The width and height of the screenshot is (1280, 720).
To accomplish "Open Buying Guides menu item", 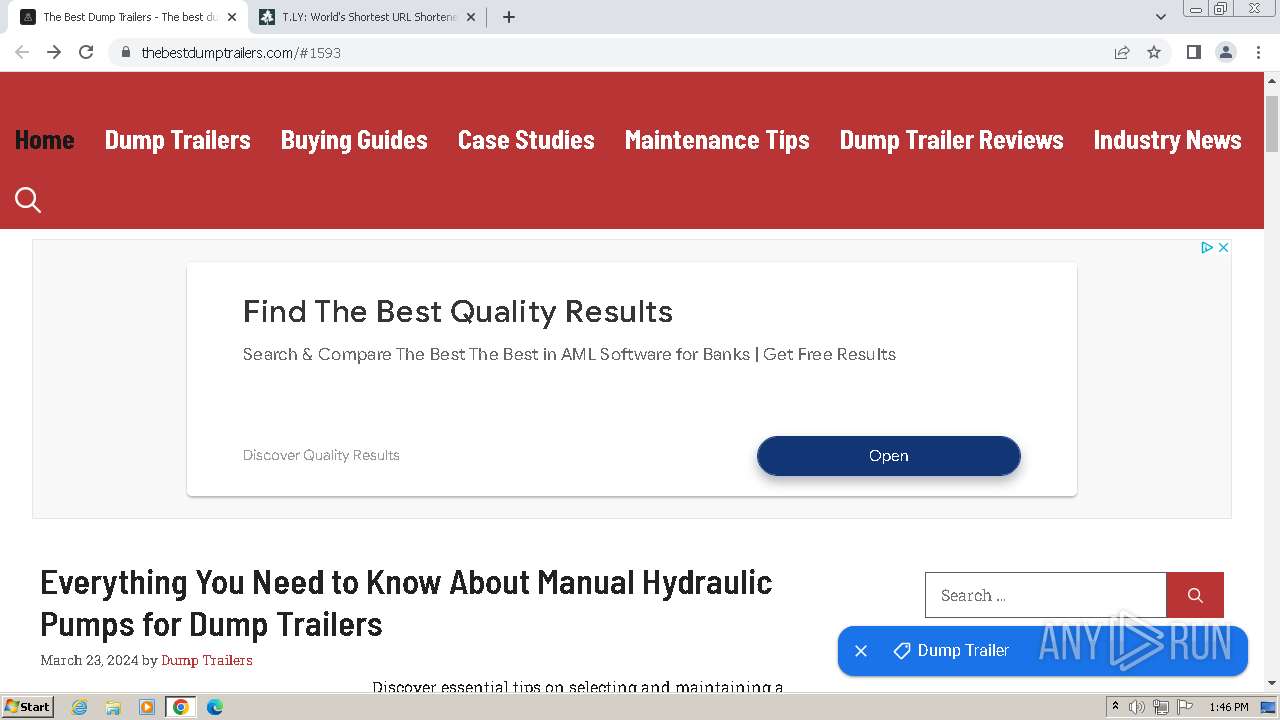I will point(354,140).
